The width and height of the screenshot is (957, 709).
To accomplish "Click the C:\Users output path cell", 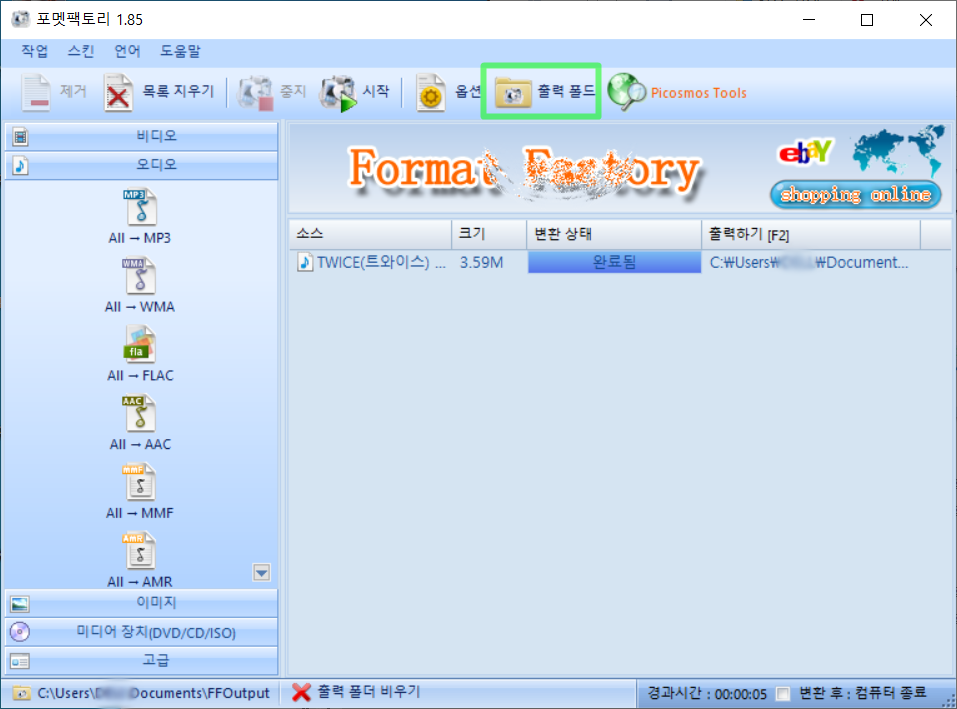I will pyautogui.click(x=809, y=262).
